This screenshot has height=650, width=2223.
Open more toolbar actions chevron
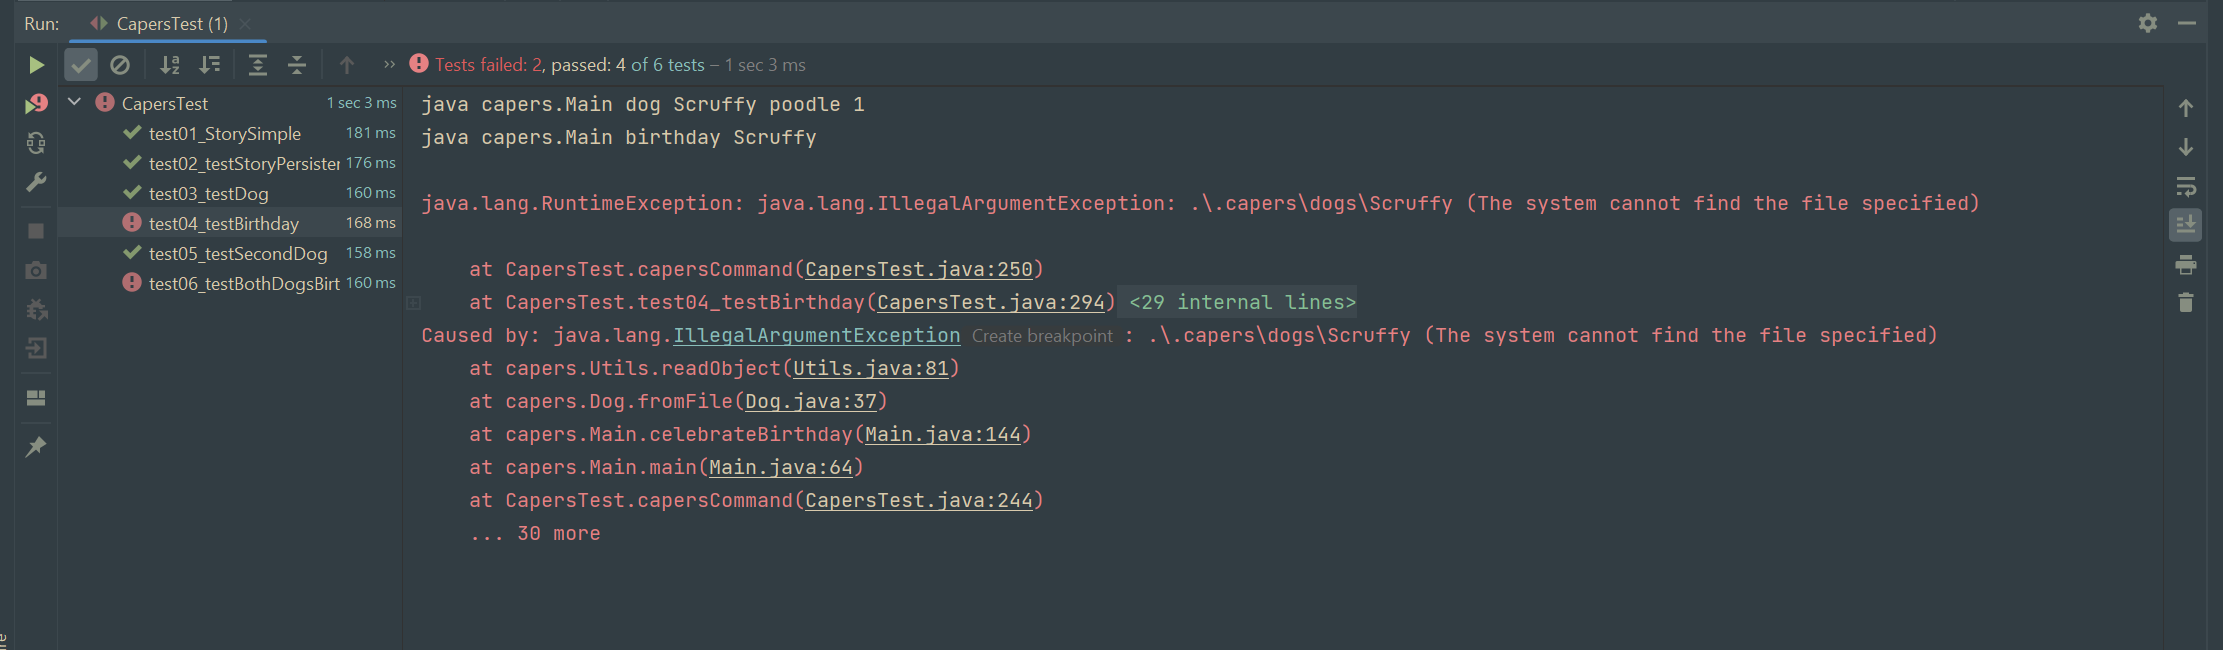tap(389, 65)
